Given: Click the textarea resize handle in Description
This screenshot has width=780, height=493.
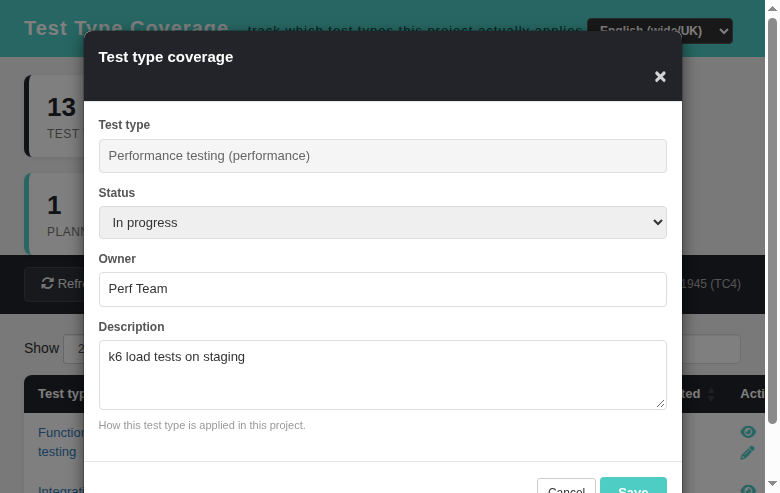Looking at the screenshot, I should coord(660,403).
